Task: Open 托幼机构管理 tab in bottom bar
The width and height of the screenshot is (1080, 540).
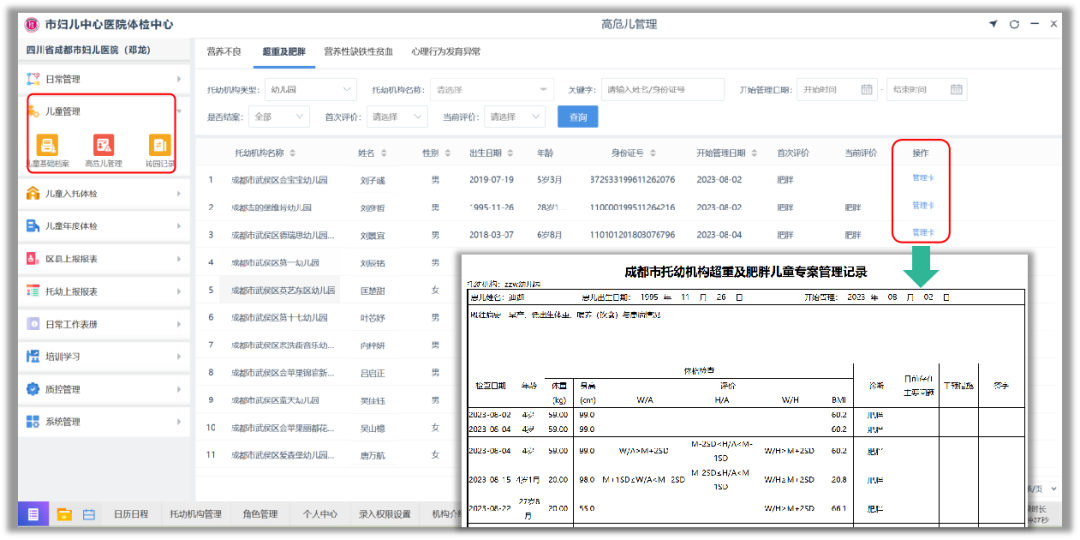Action: (x=196, y=514)
